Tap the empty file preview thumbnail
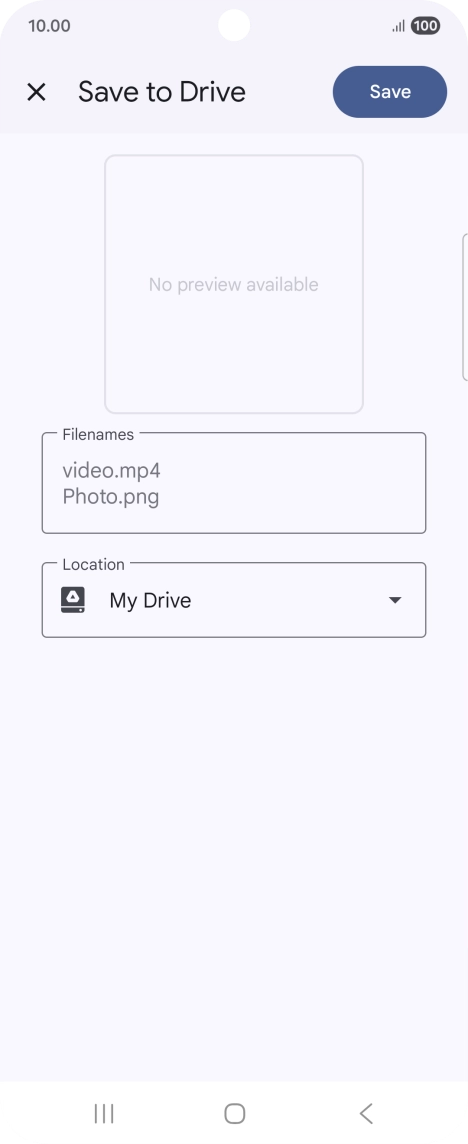This screenshot has height=1144, width=468. (x=234, y=284)
